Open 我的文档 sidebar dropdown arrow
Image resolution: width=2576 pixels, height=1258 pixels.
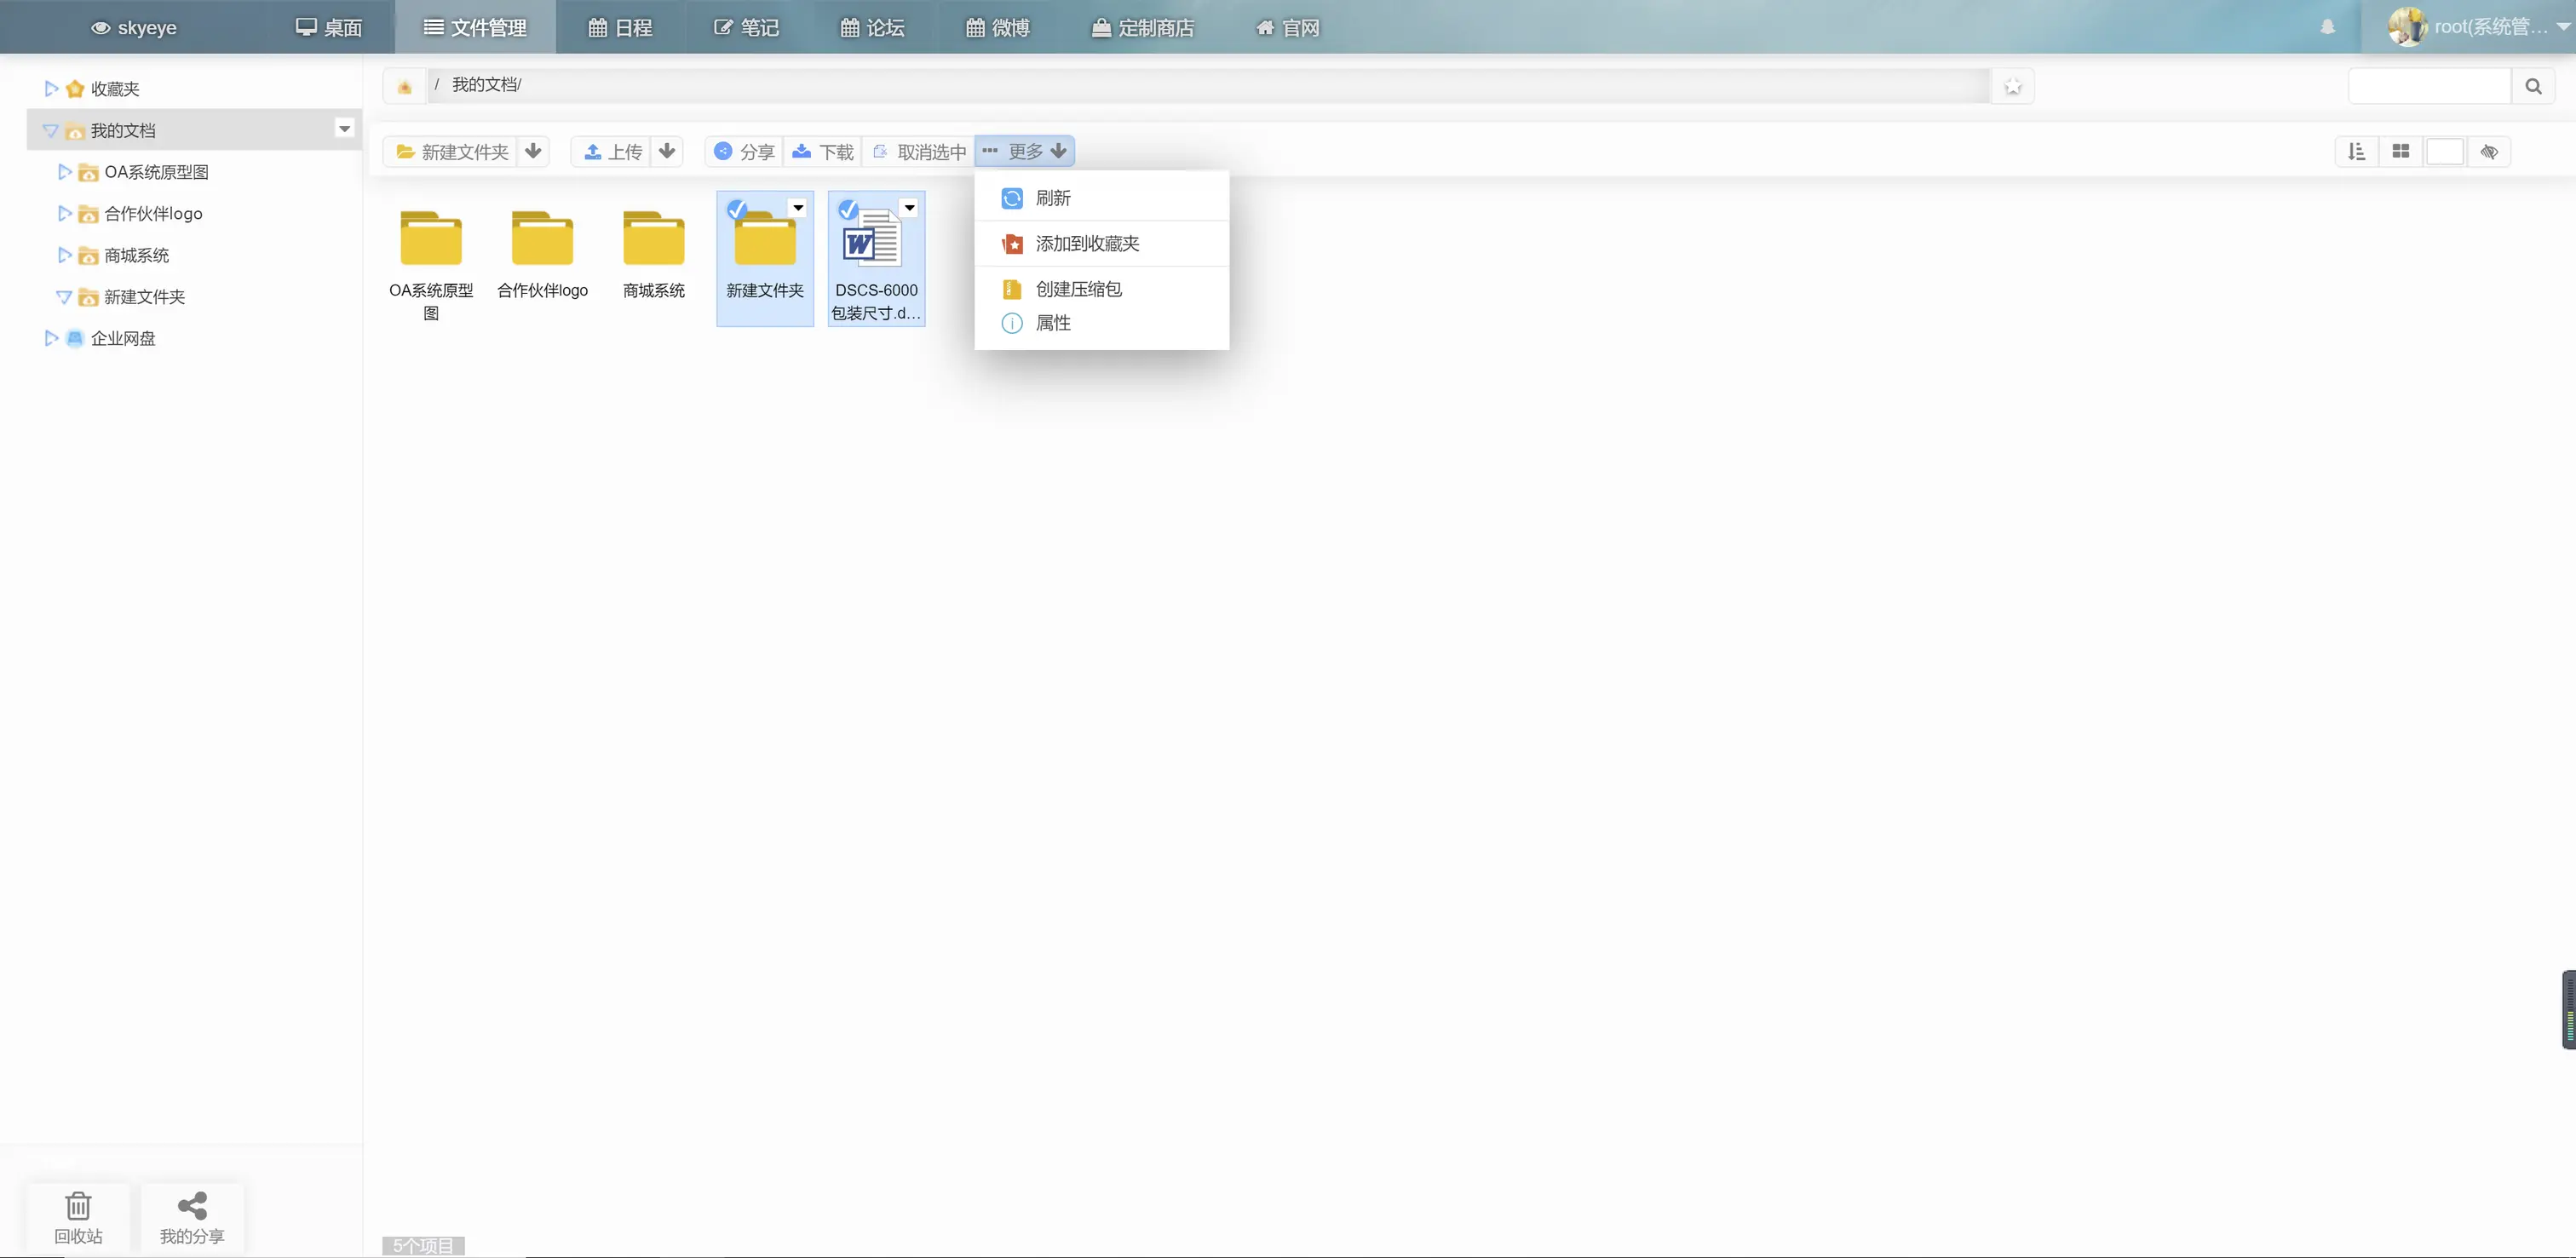pyautogui.click(x=344, y=129)
